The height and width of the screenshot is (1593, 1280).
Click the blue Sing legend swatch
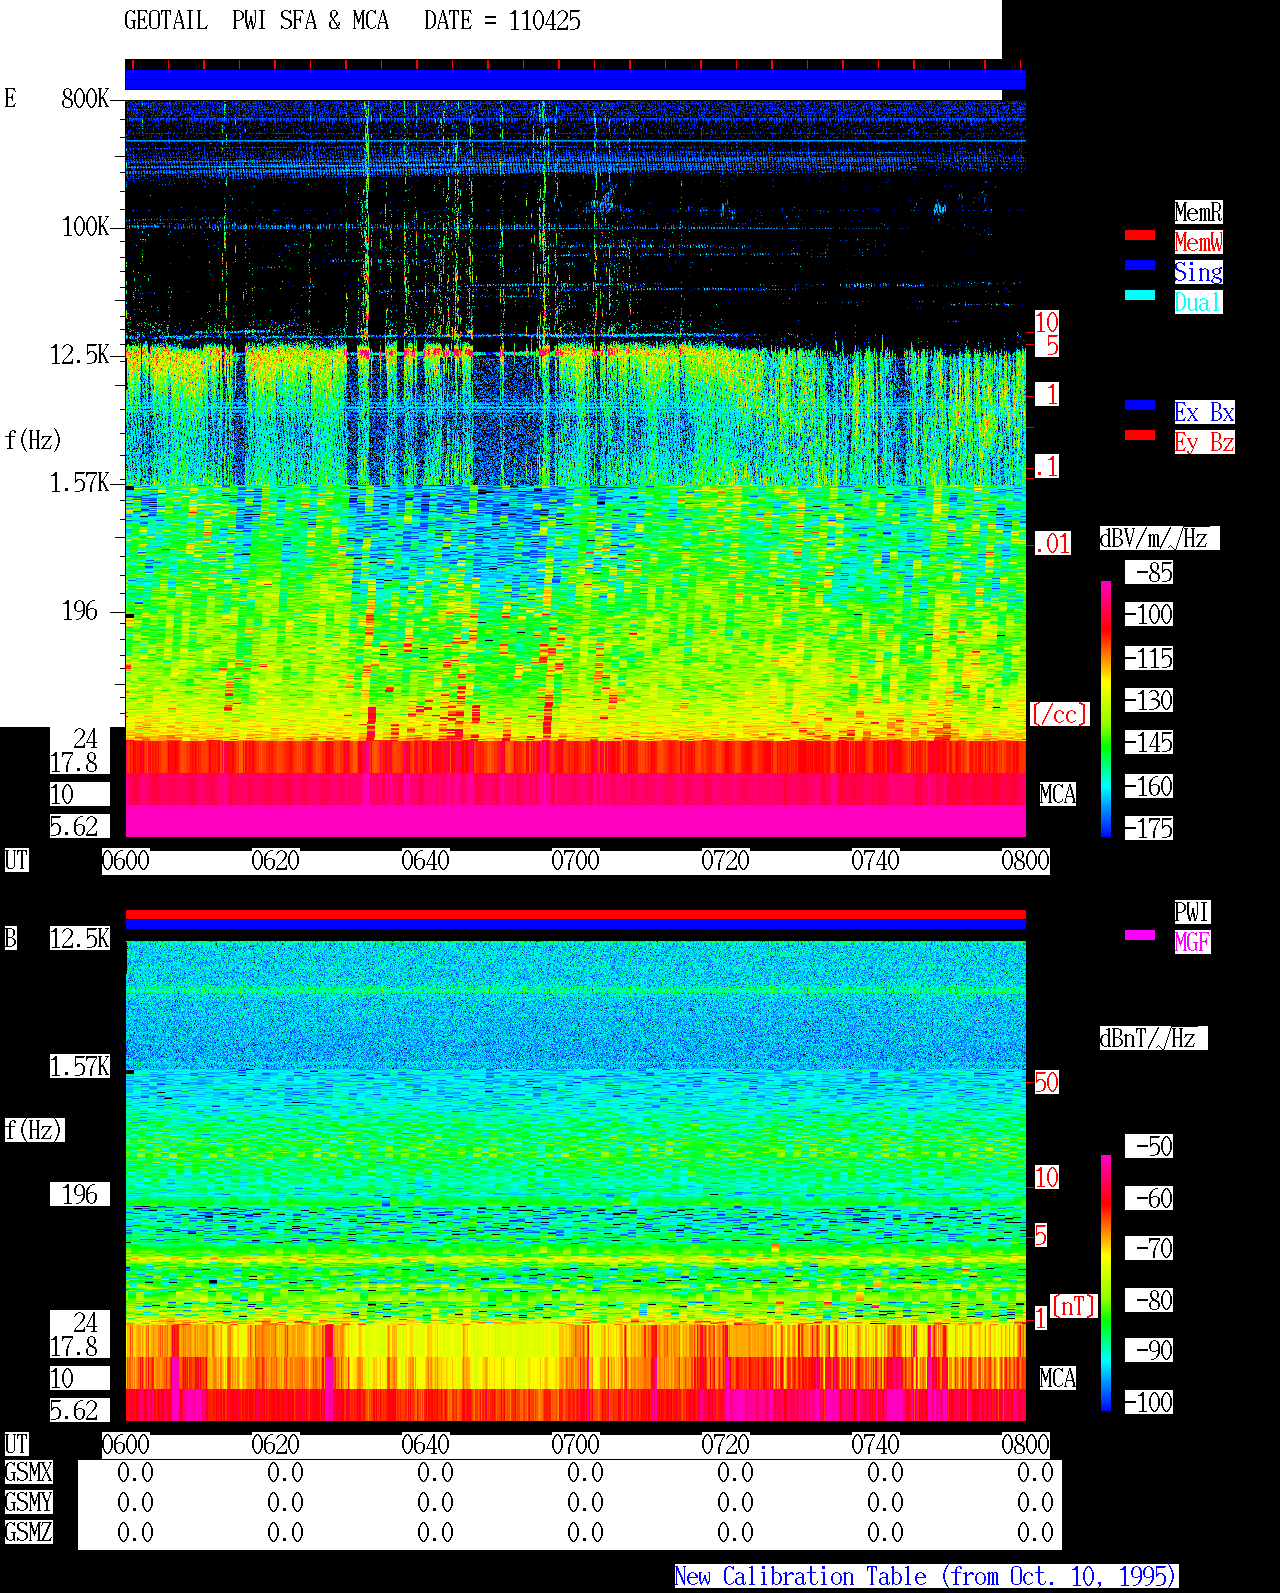pyautogui.click(x=1140, y=265)
